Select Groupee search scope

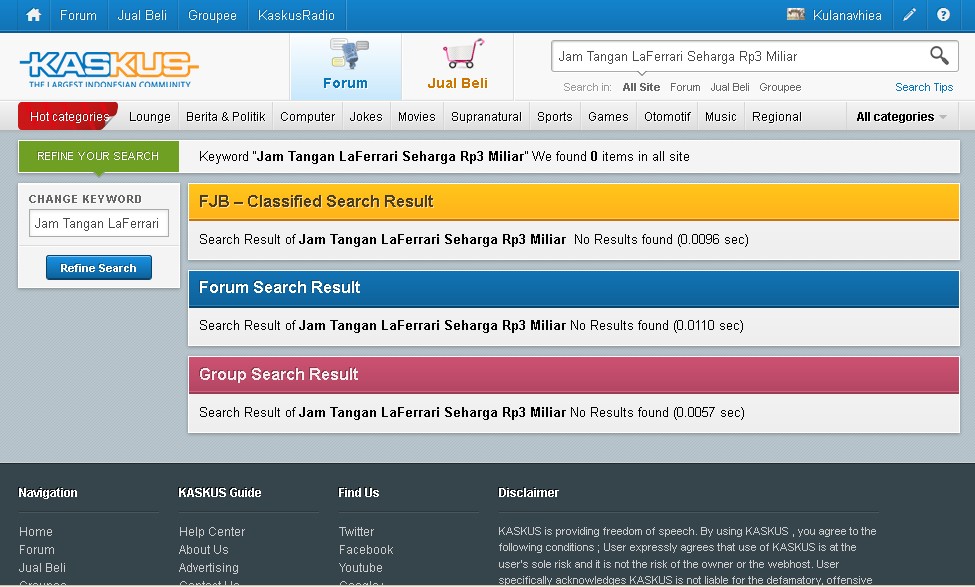780,87
